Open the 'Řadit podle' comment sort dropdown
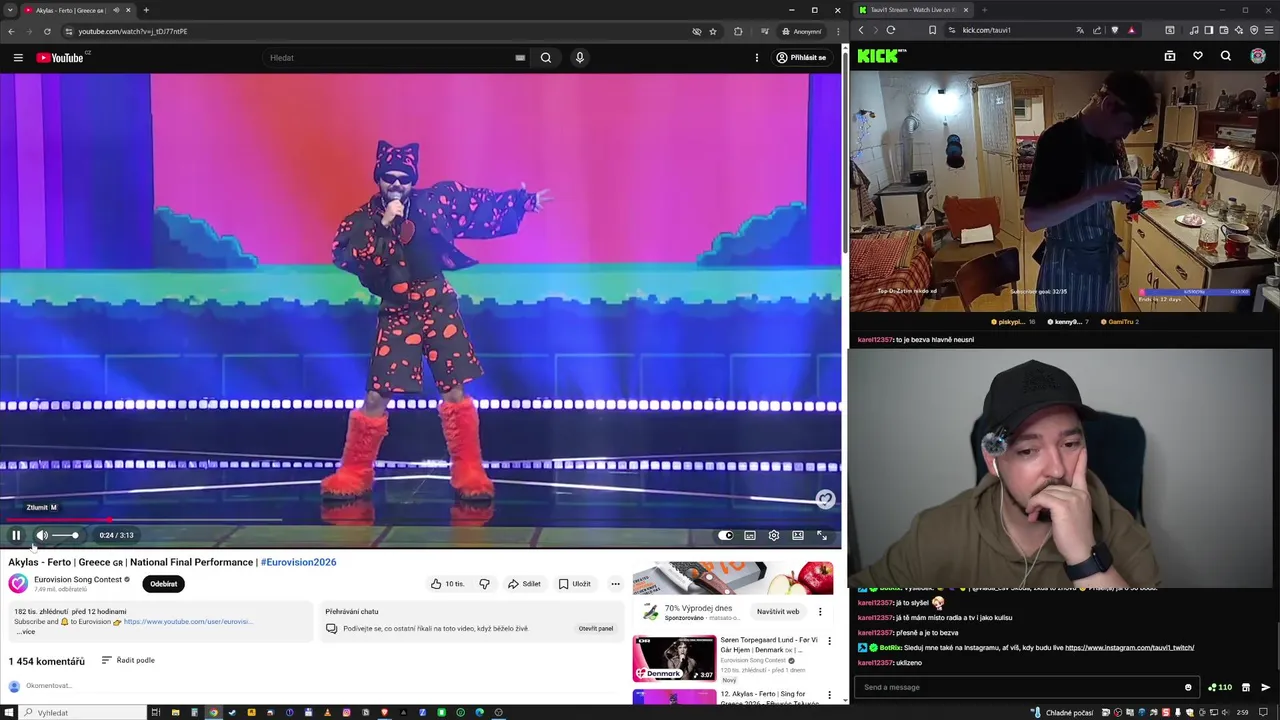Image resolution: width=1280 pixels, height=720 pixels. (x=128, y=661)
